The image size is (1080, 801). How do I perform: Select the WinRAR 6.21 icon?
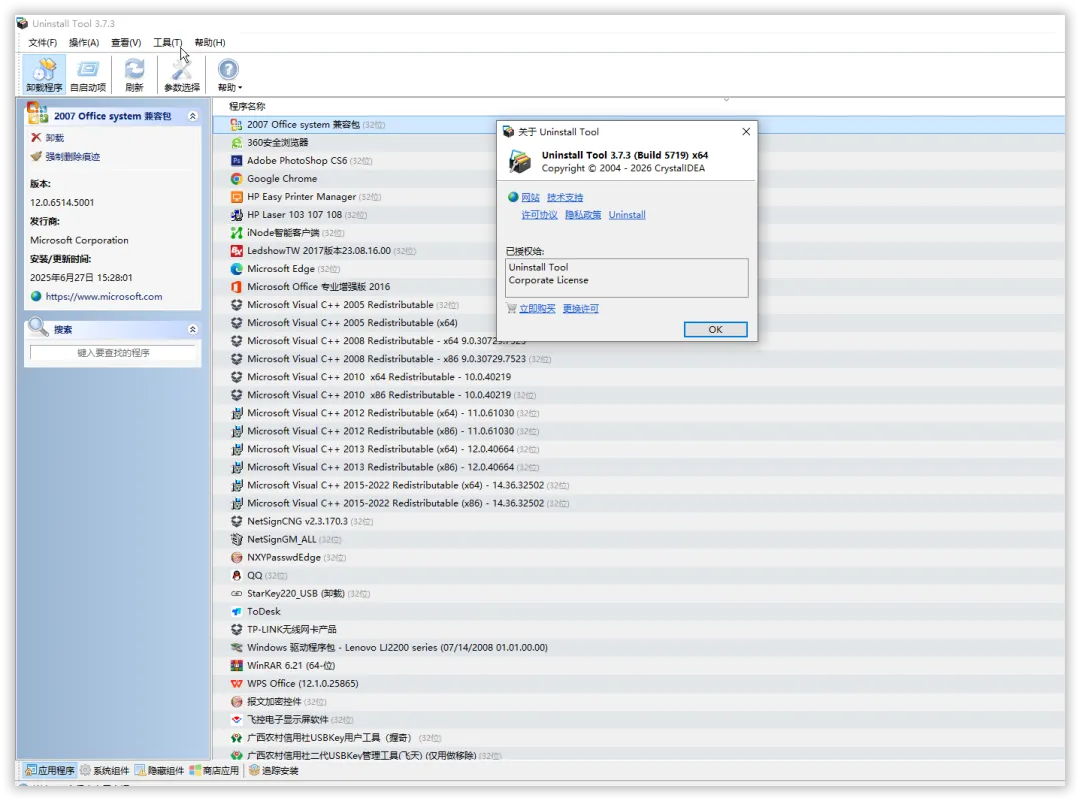[236, 666]
